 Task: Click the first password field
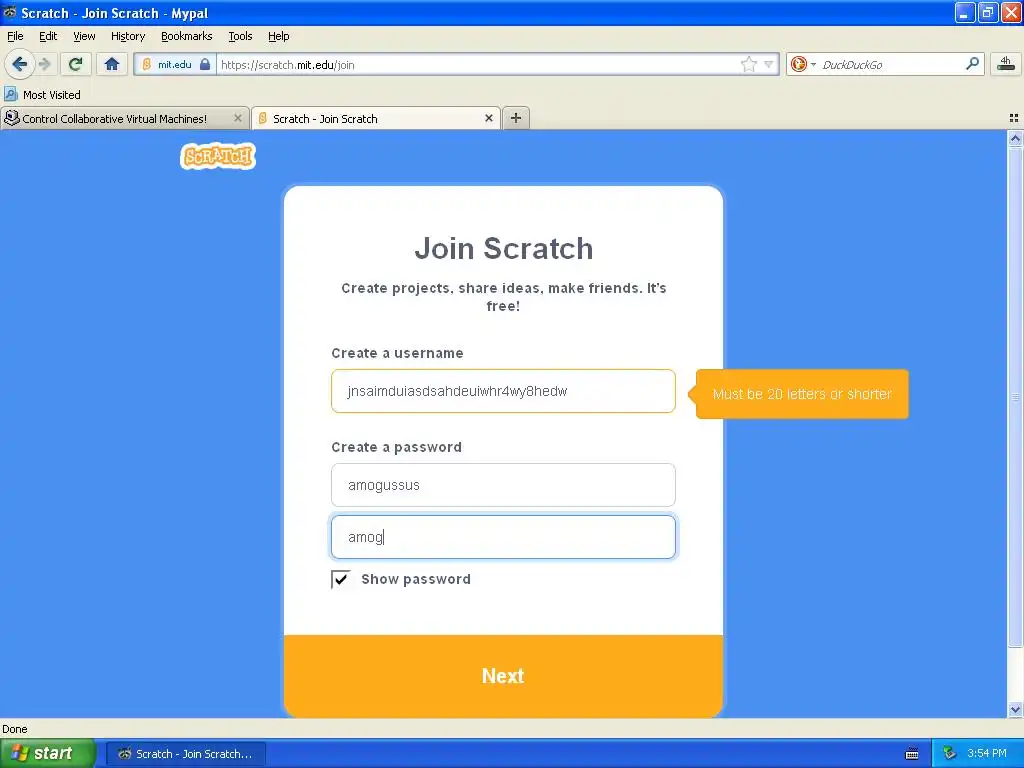pyautogui.click(x=503, y=485)
